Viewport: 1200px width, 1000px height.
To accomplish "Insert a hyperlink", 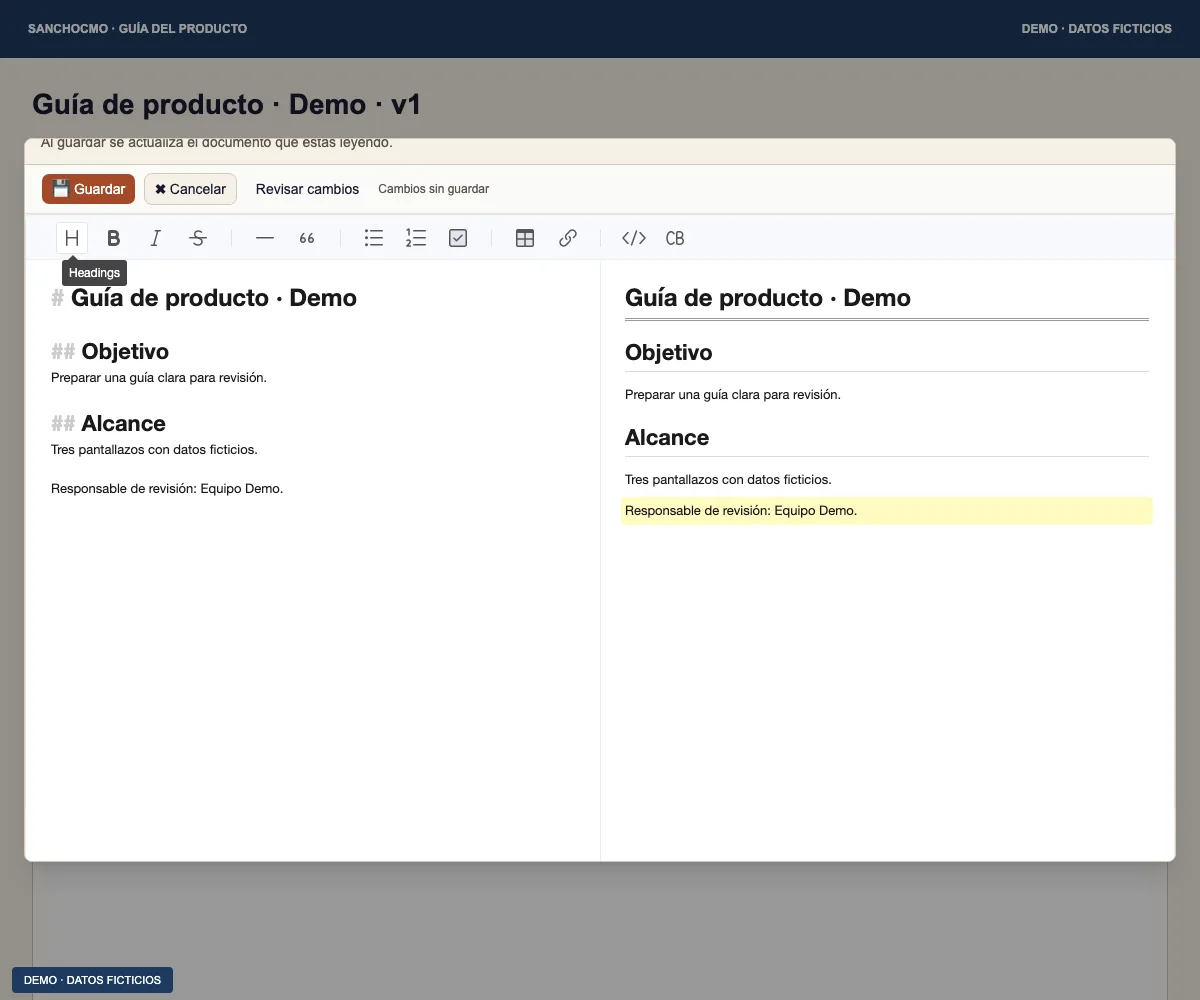I will [x=567, y=238].
